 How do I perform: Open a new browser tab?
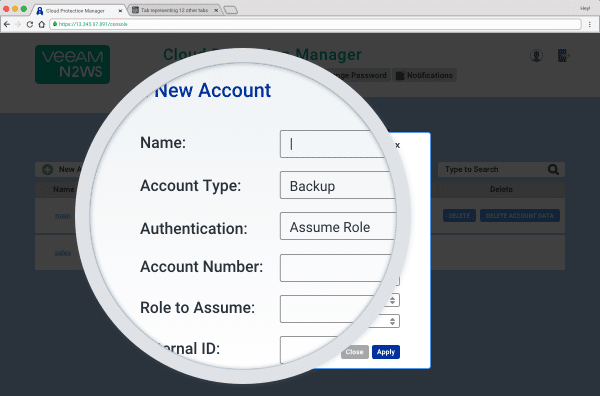[x=231, y=10]
